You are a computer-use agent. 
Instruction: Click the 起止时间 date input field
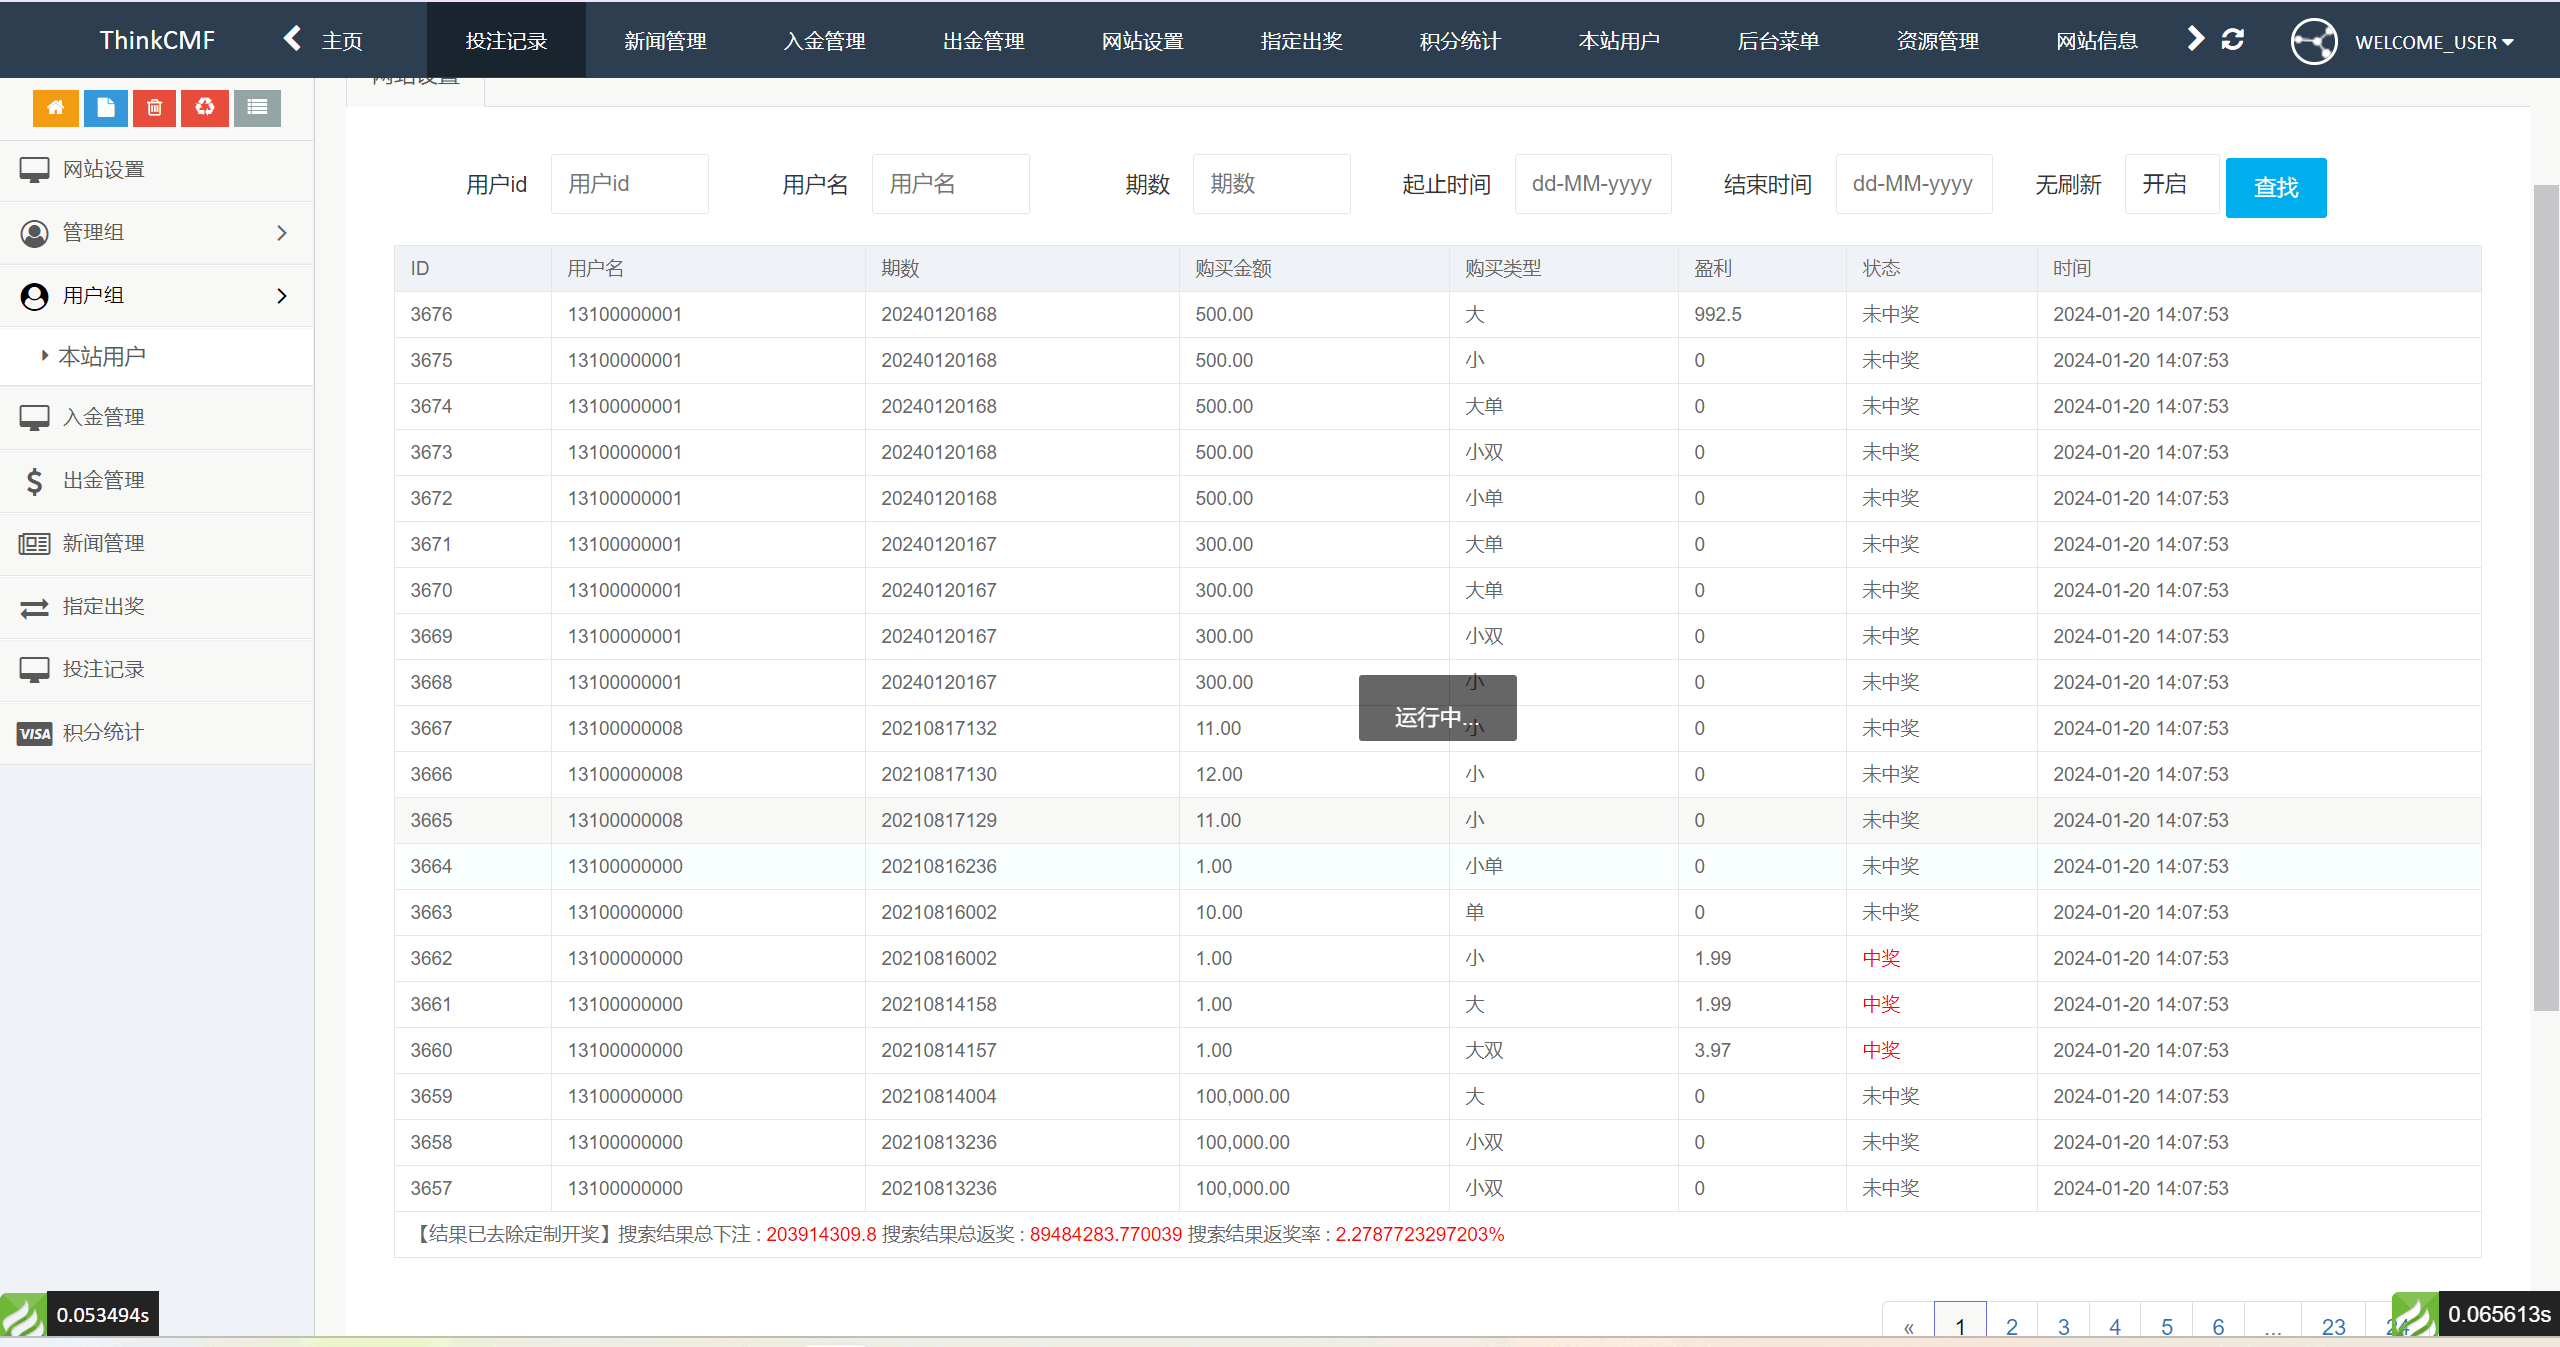pyautogui.click(x=1592, y=185)
